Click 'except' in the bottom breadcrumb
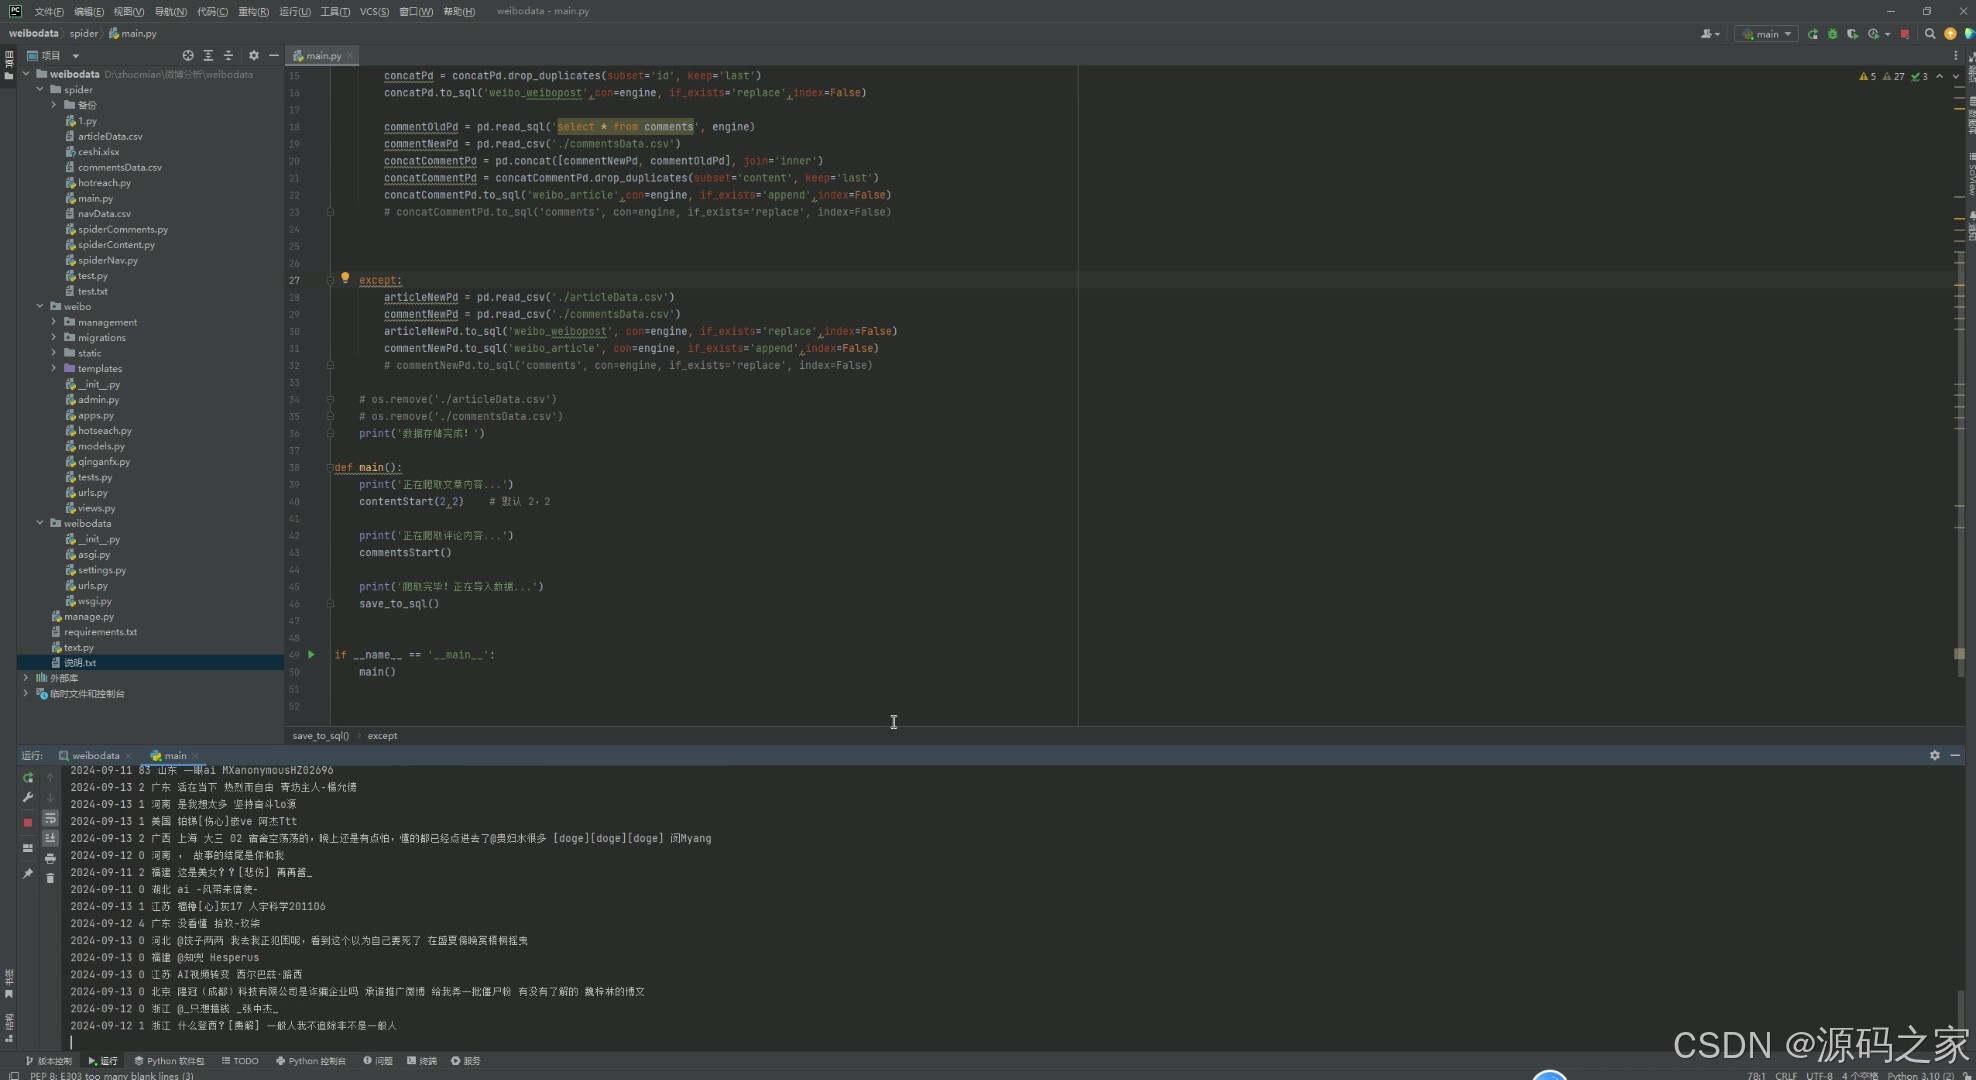 (x=382, y=736)
